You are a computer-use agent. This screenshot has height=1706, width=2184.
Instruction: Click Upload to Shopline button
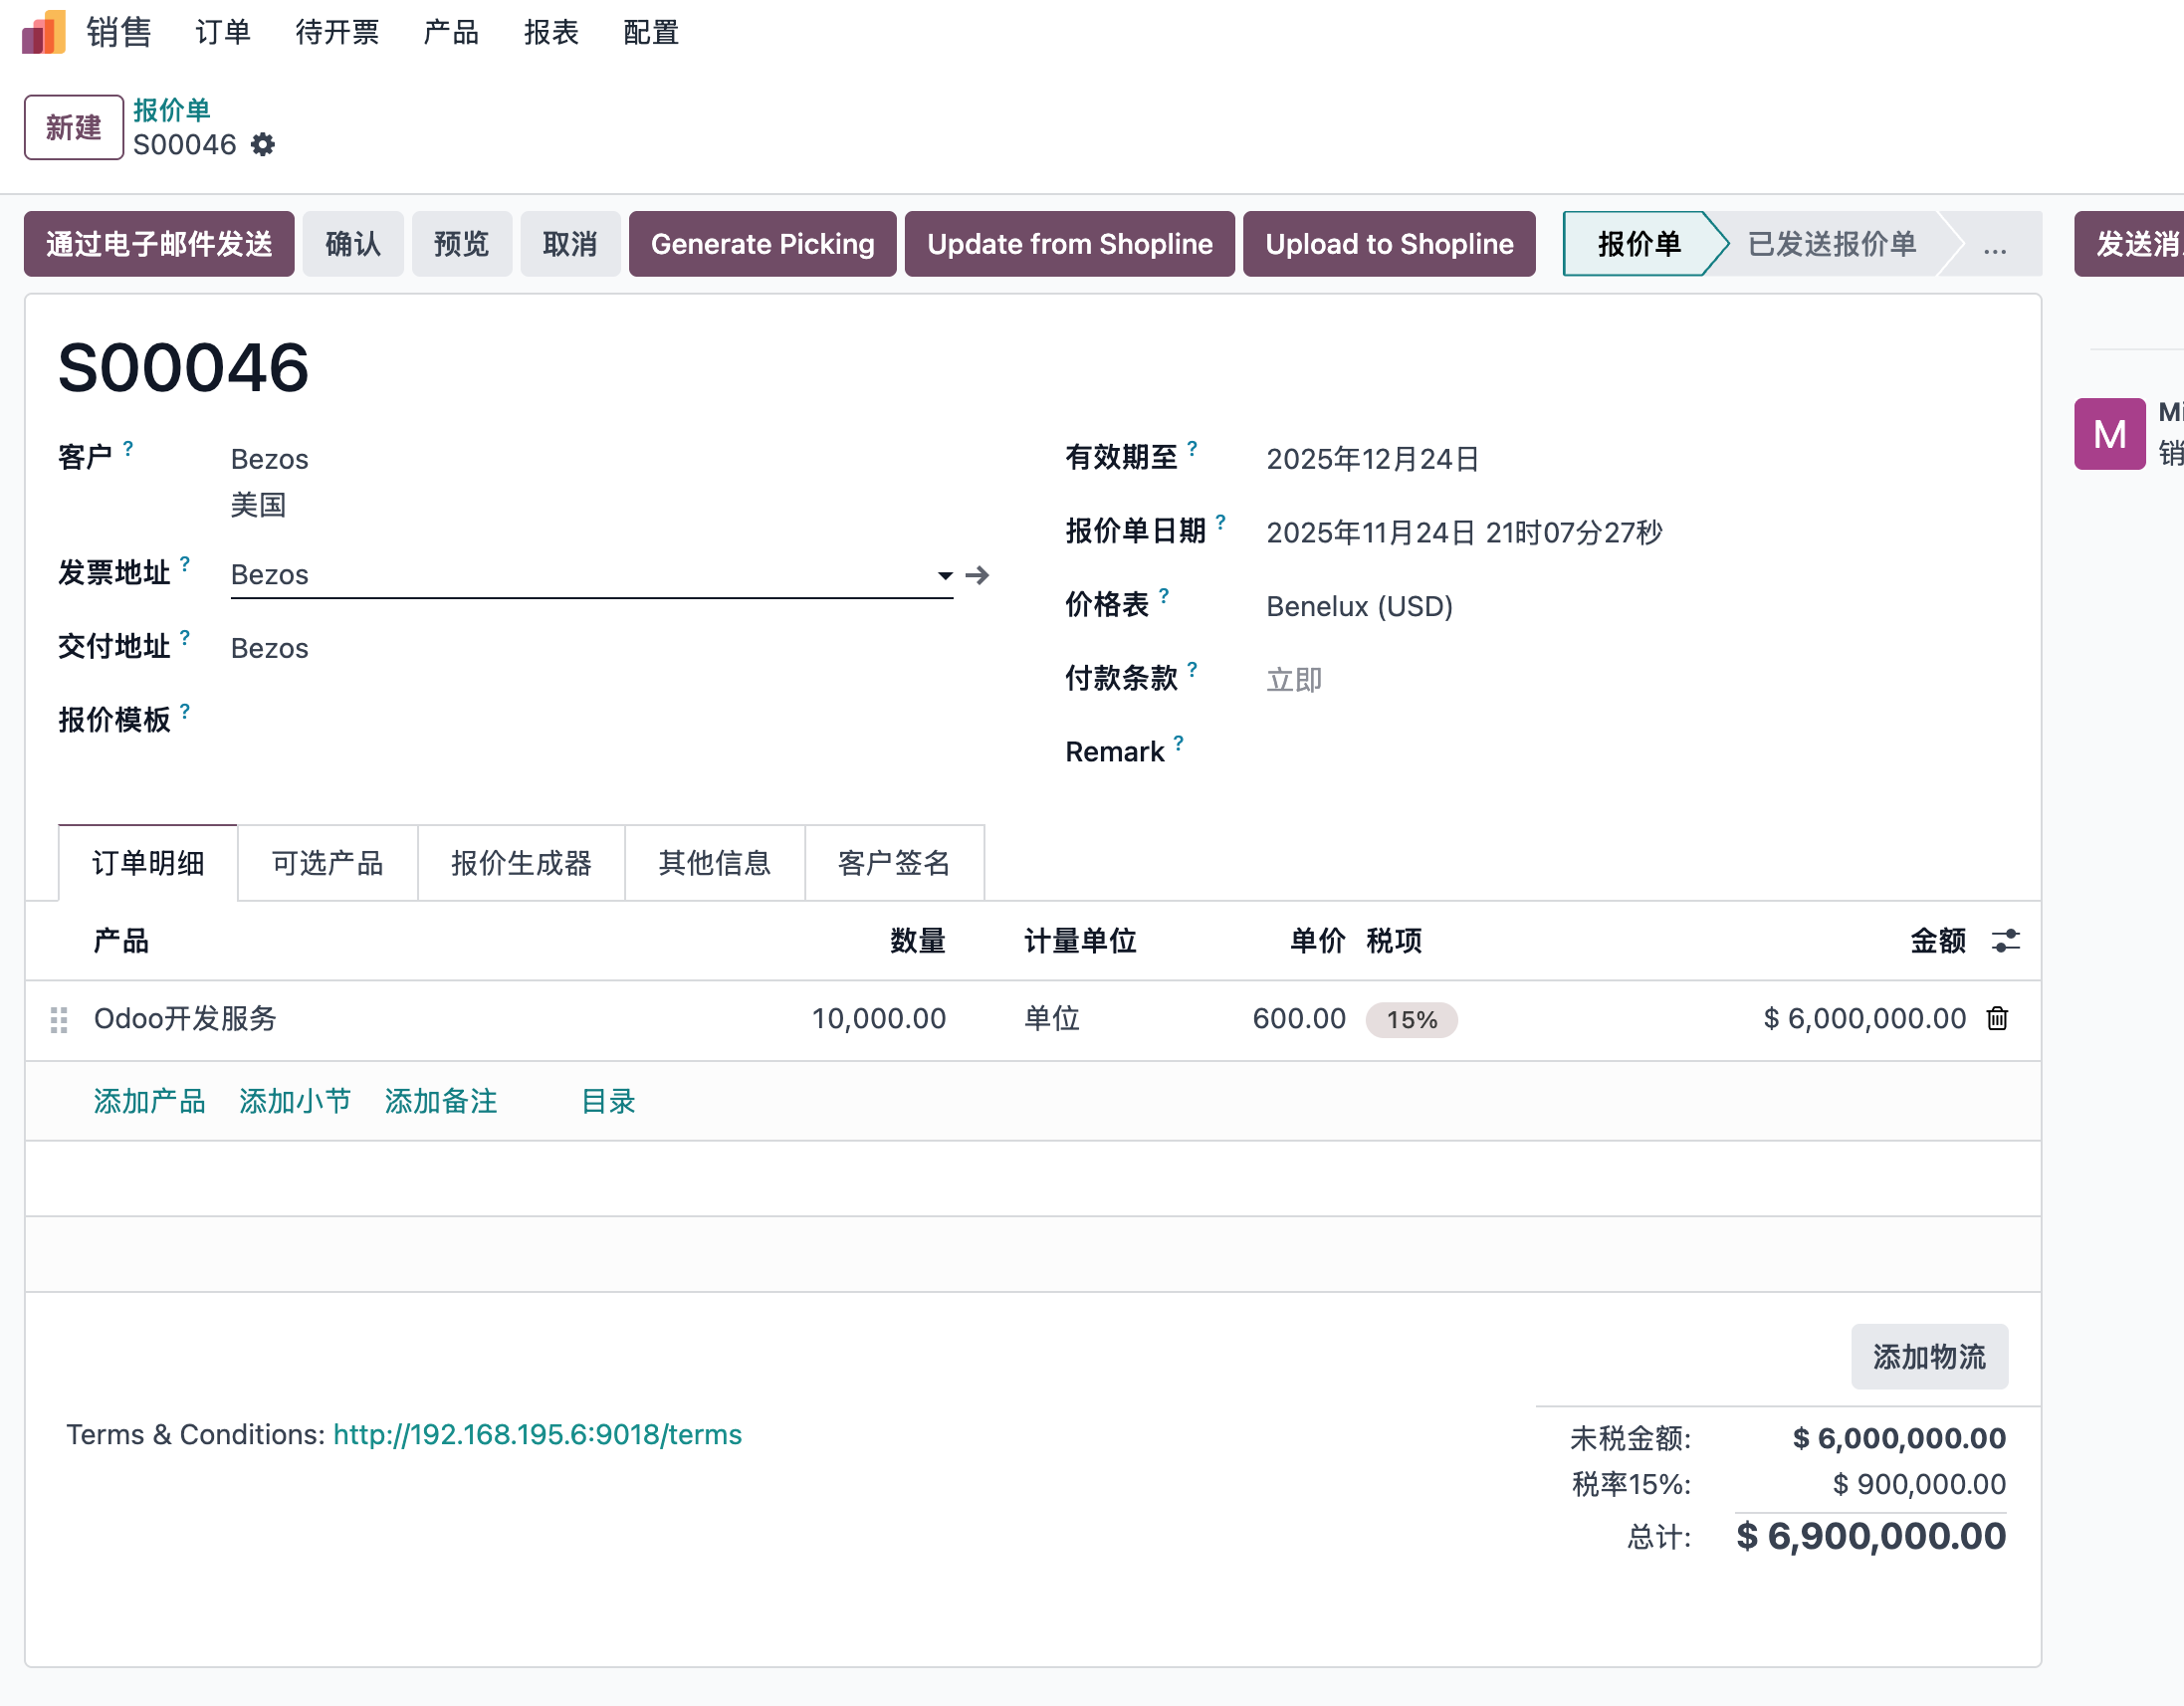(x=1389, y=244)
